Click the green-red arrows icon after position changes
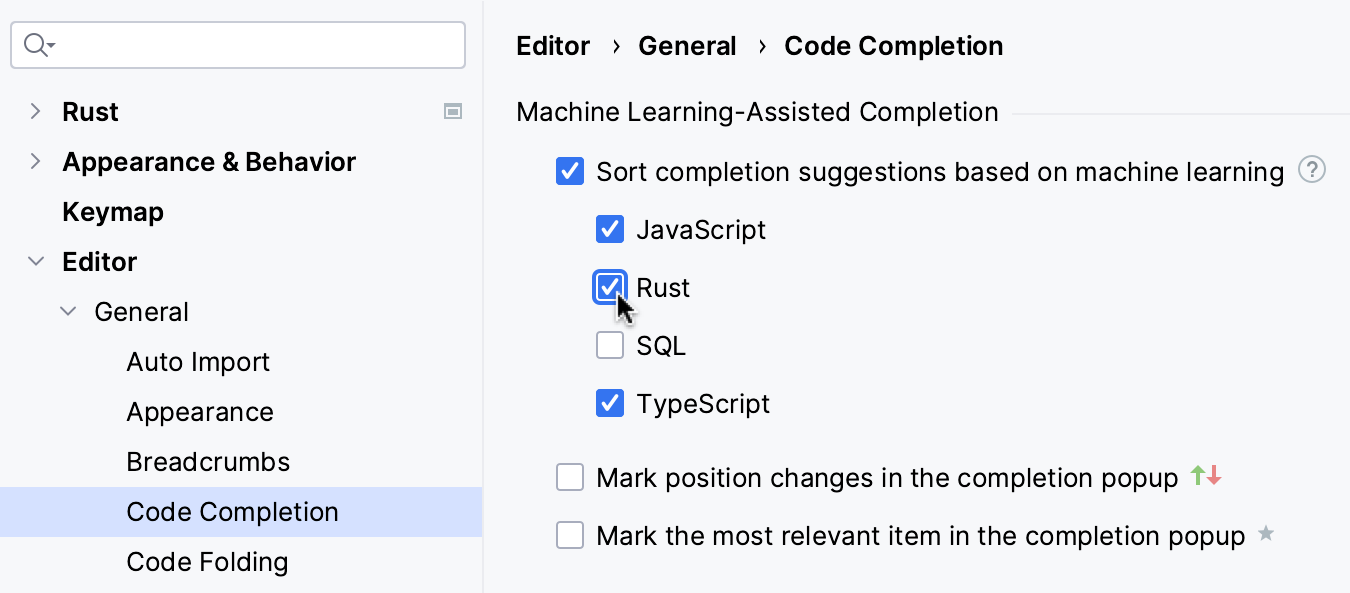Screen dimensions: 1350x593 pyautogui.click(x=1204, y=477)
